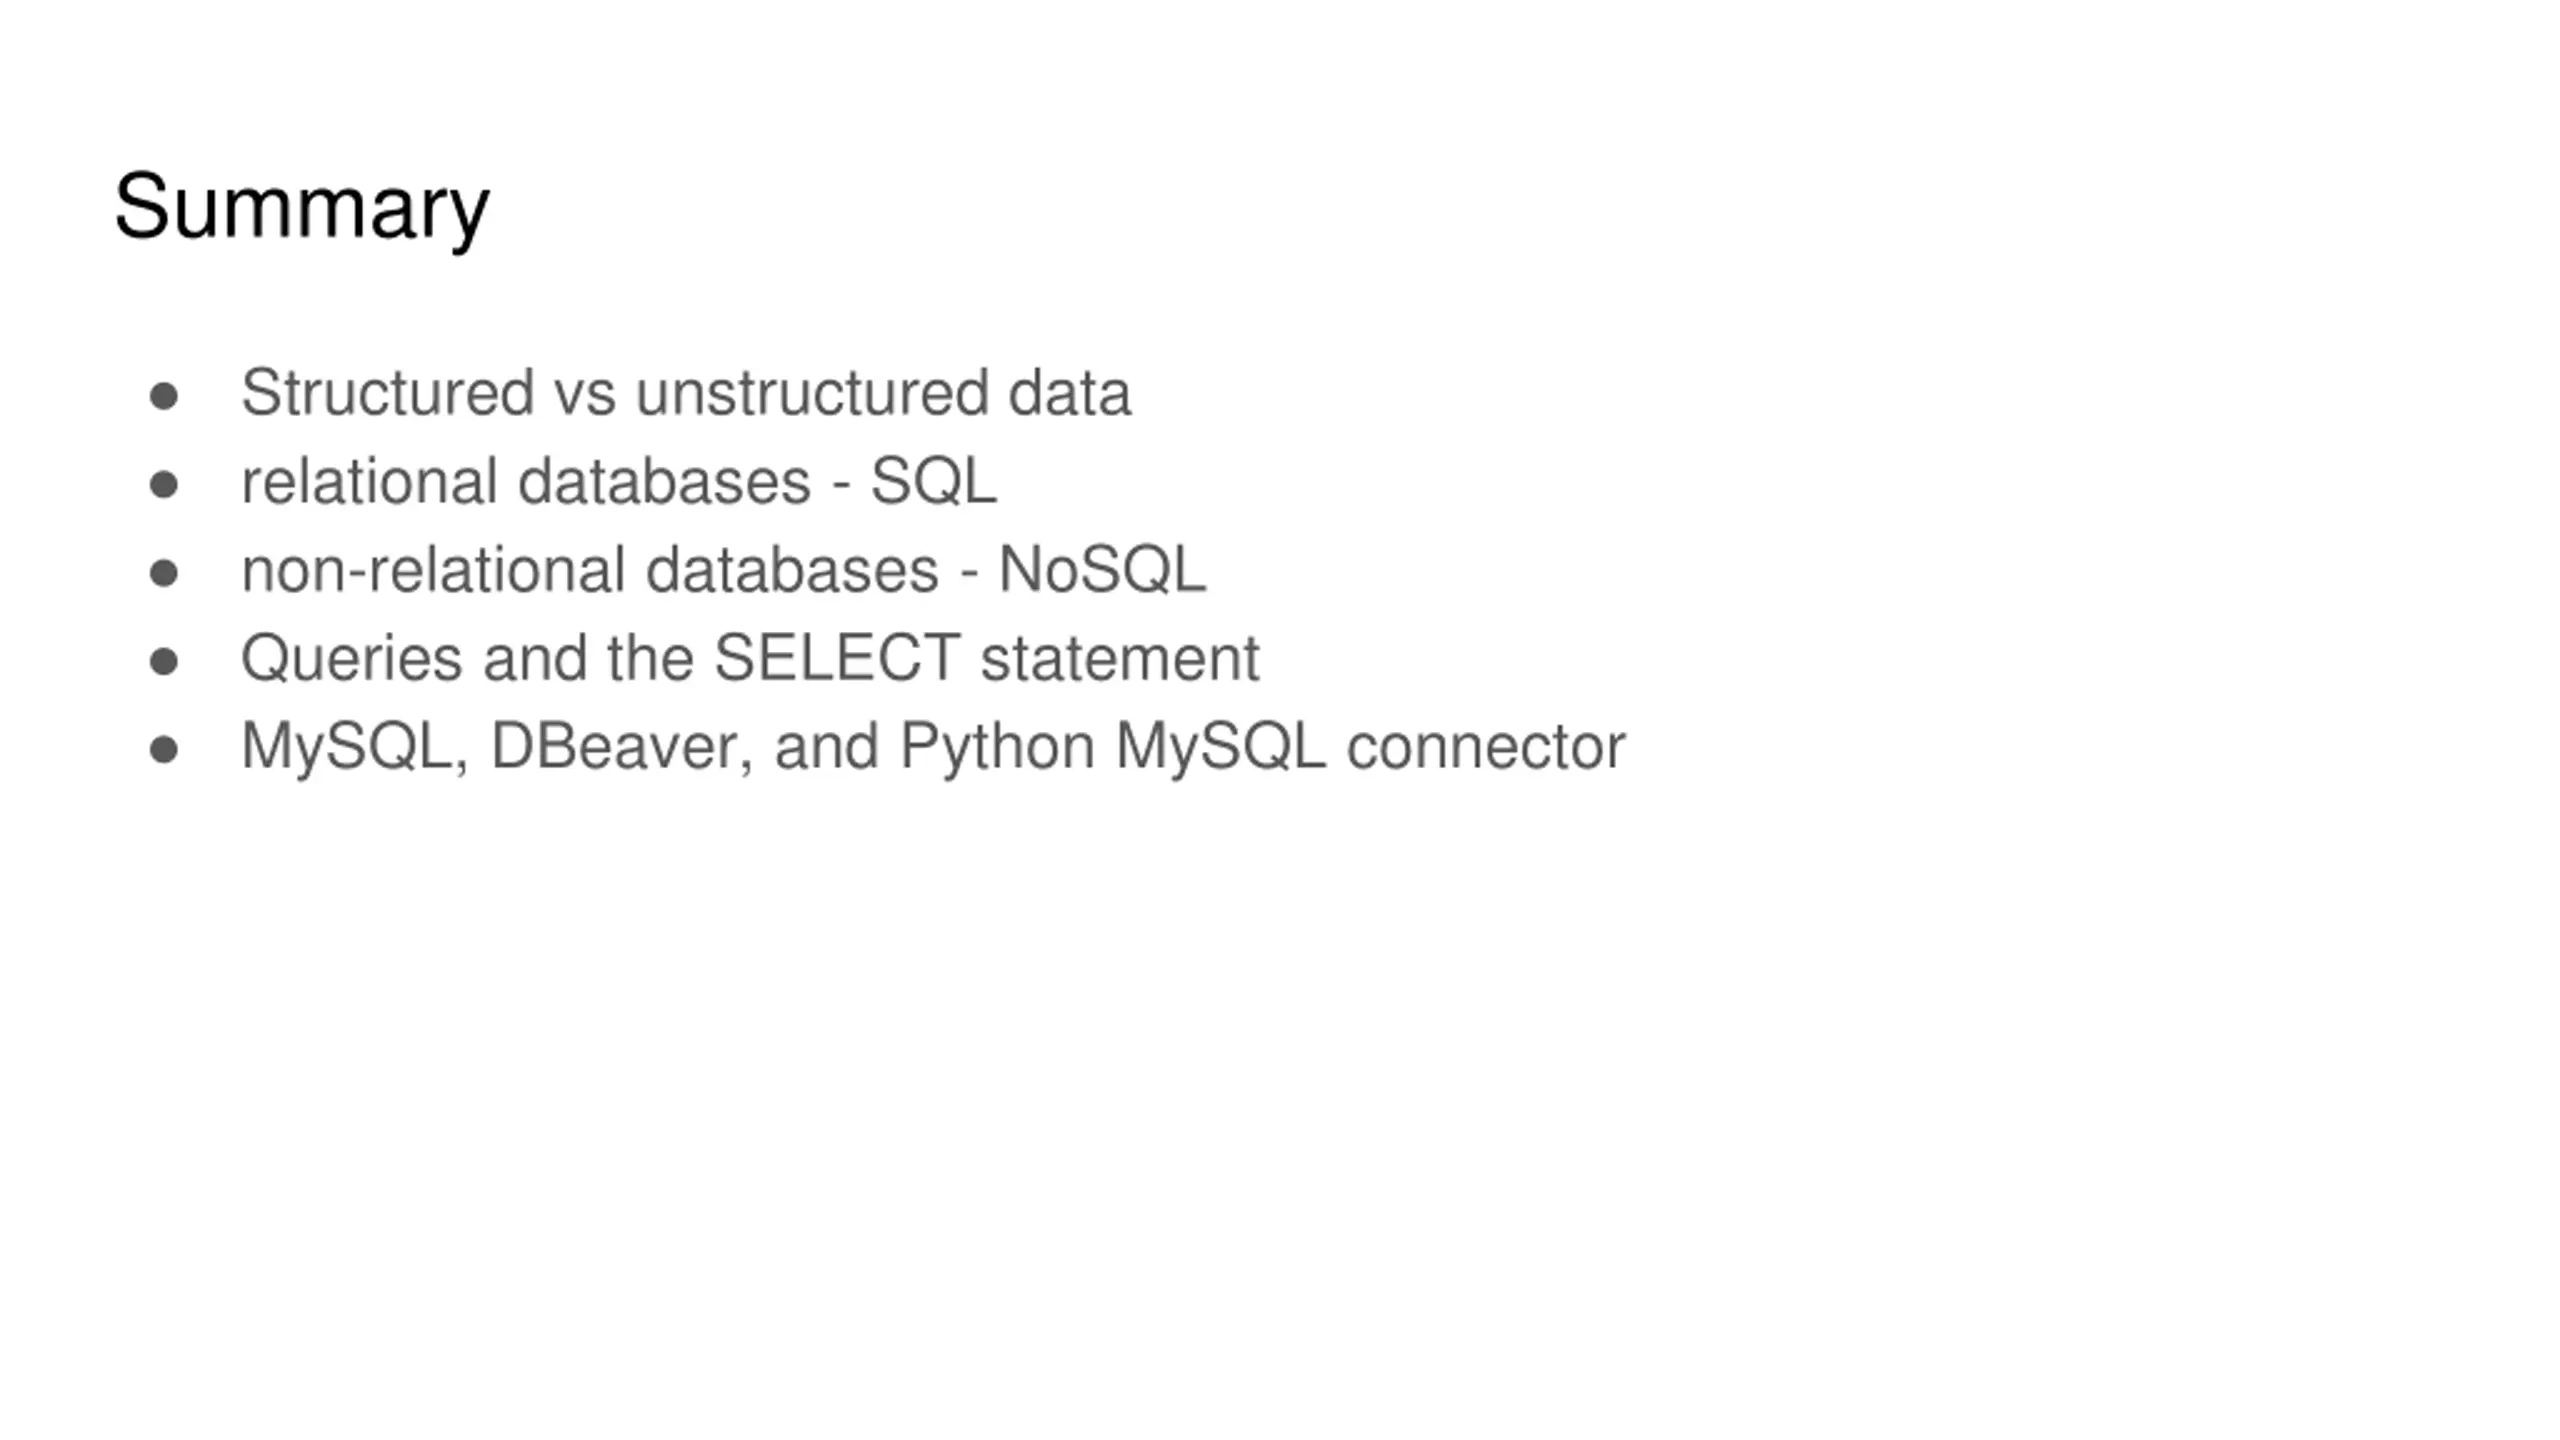Click the 'non-relational databases - NoSQL' bullet text

click(x=724, y=569)
